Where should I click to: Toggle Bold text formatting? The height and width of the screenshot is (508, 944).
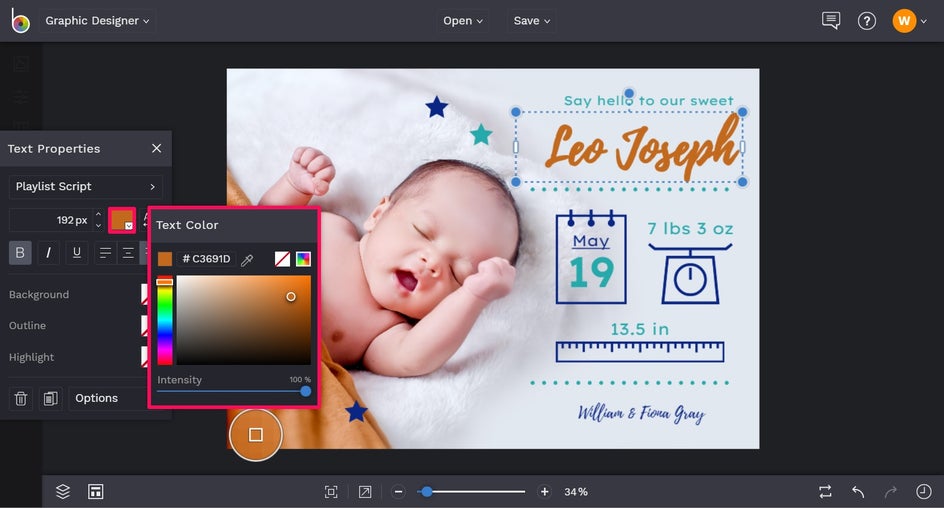(20, 253)
